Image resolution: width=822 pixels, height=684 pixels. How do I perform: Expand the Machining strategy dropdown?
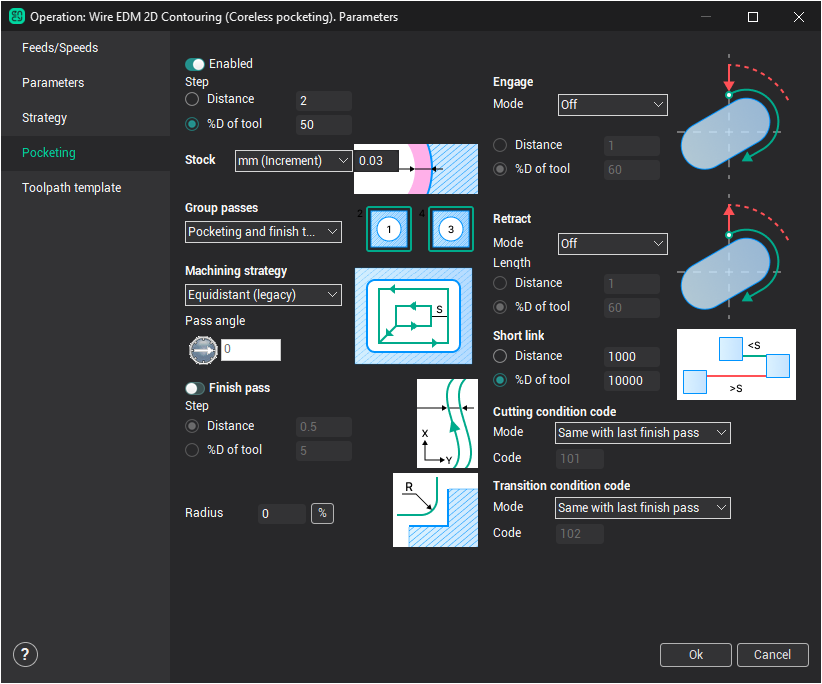[264, 295]
